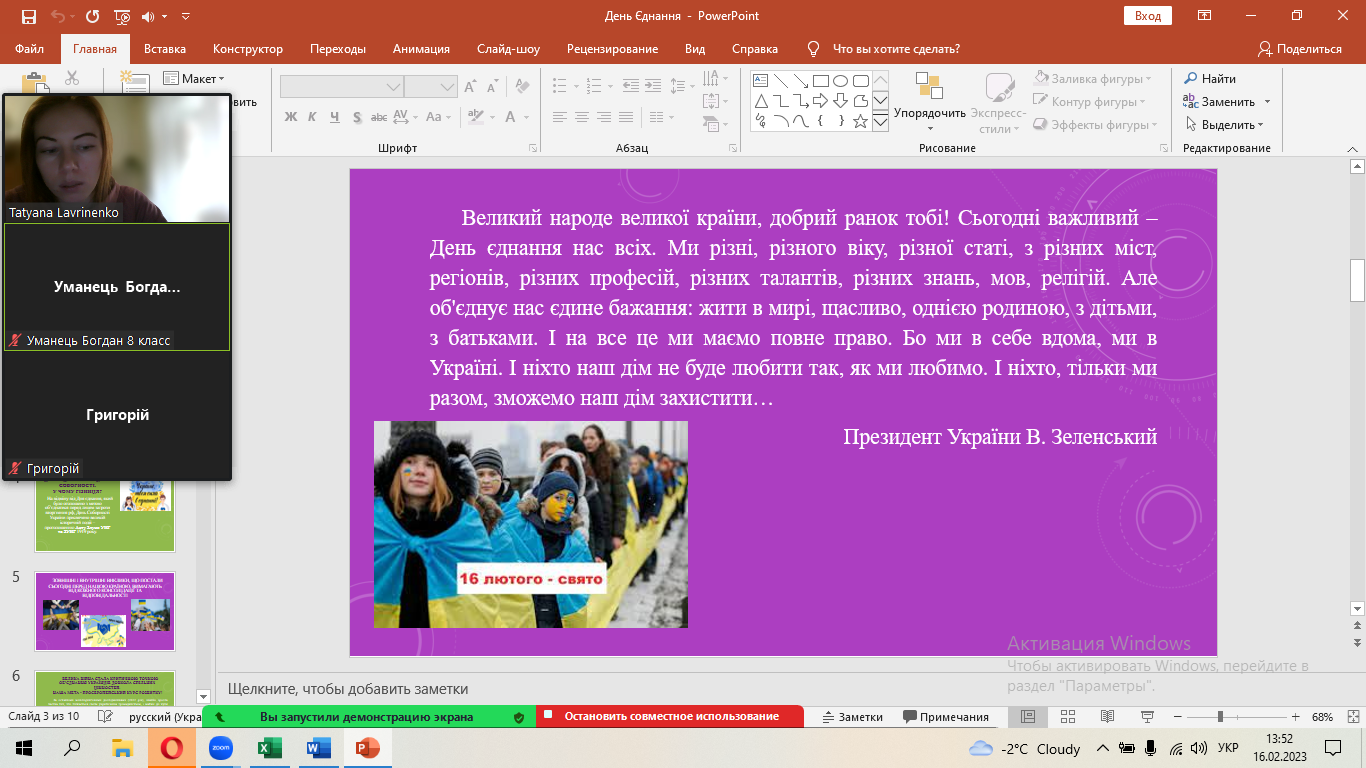Stop screen sharing (Остановить совместное использование)
Image resolution: width=1366 pixels, height=768 pixels.
pos(670,717)
